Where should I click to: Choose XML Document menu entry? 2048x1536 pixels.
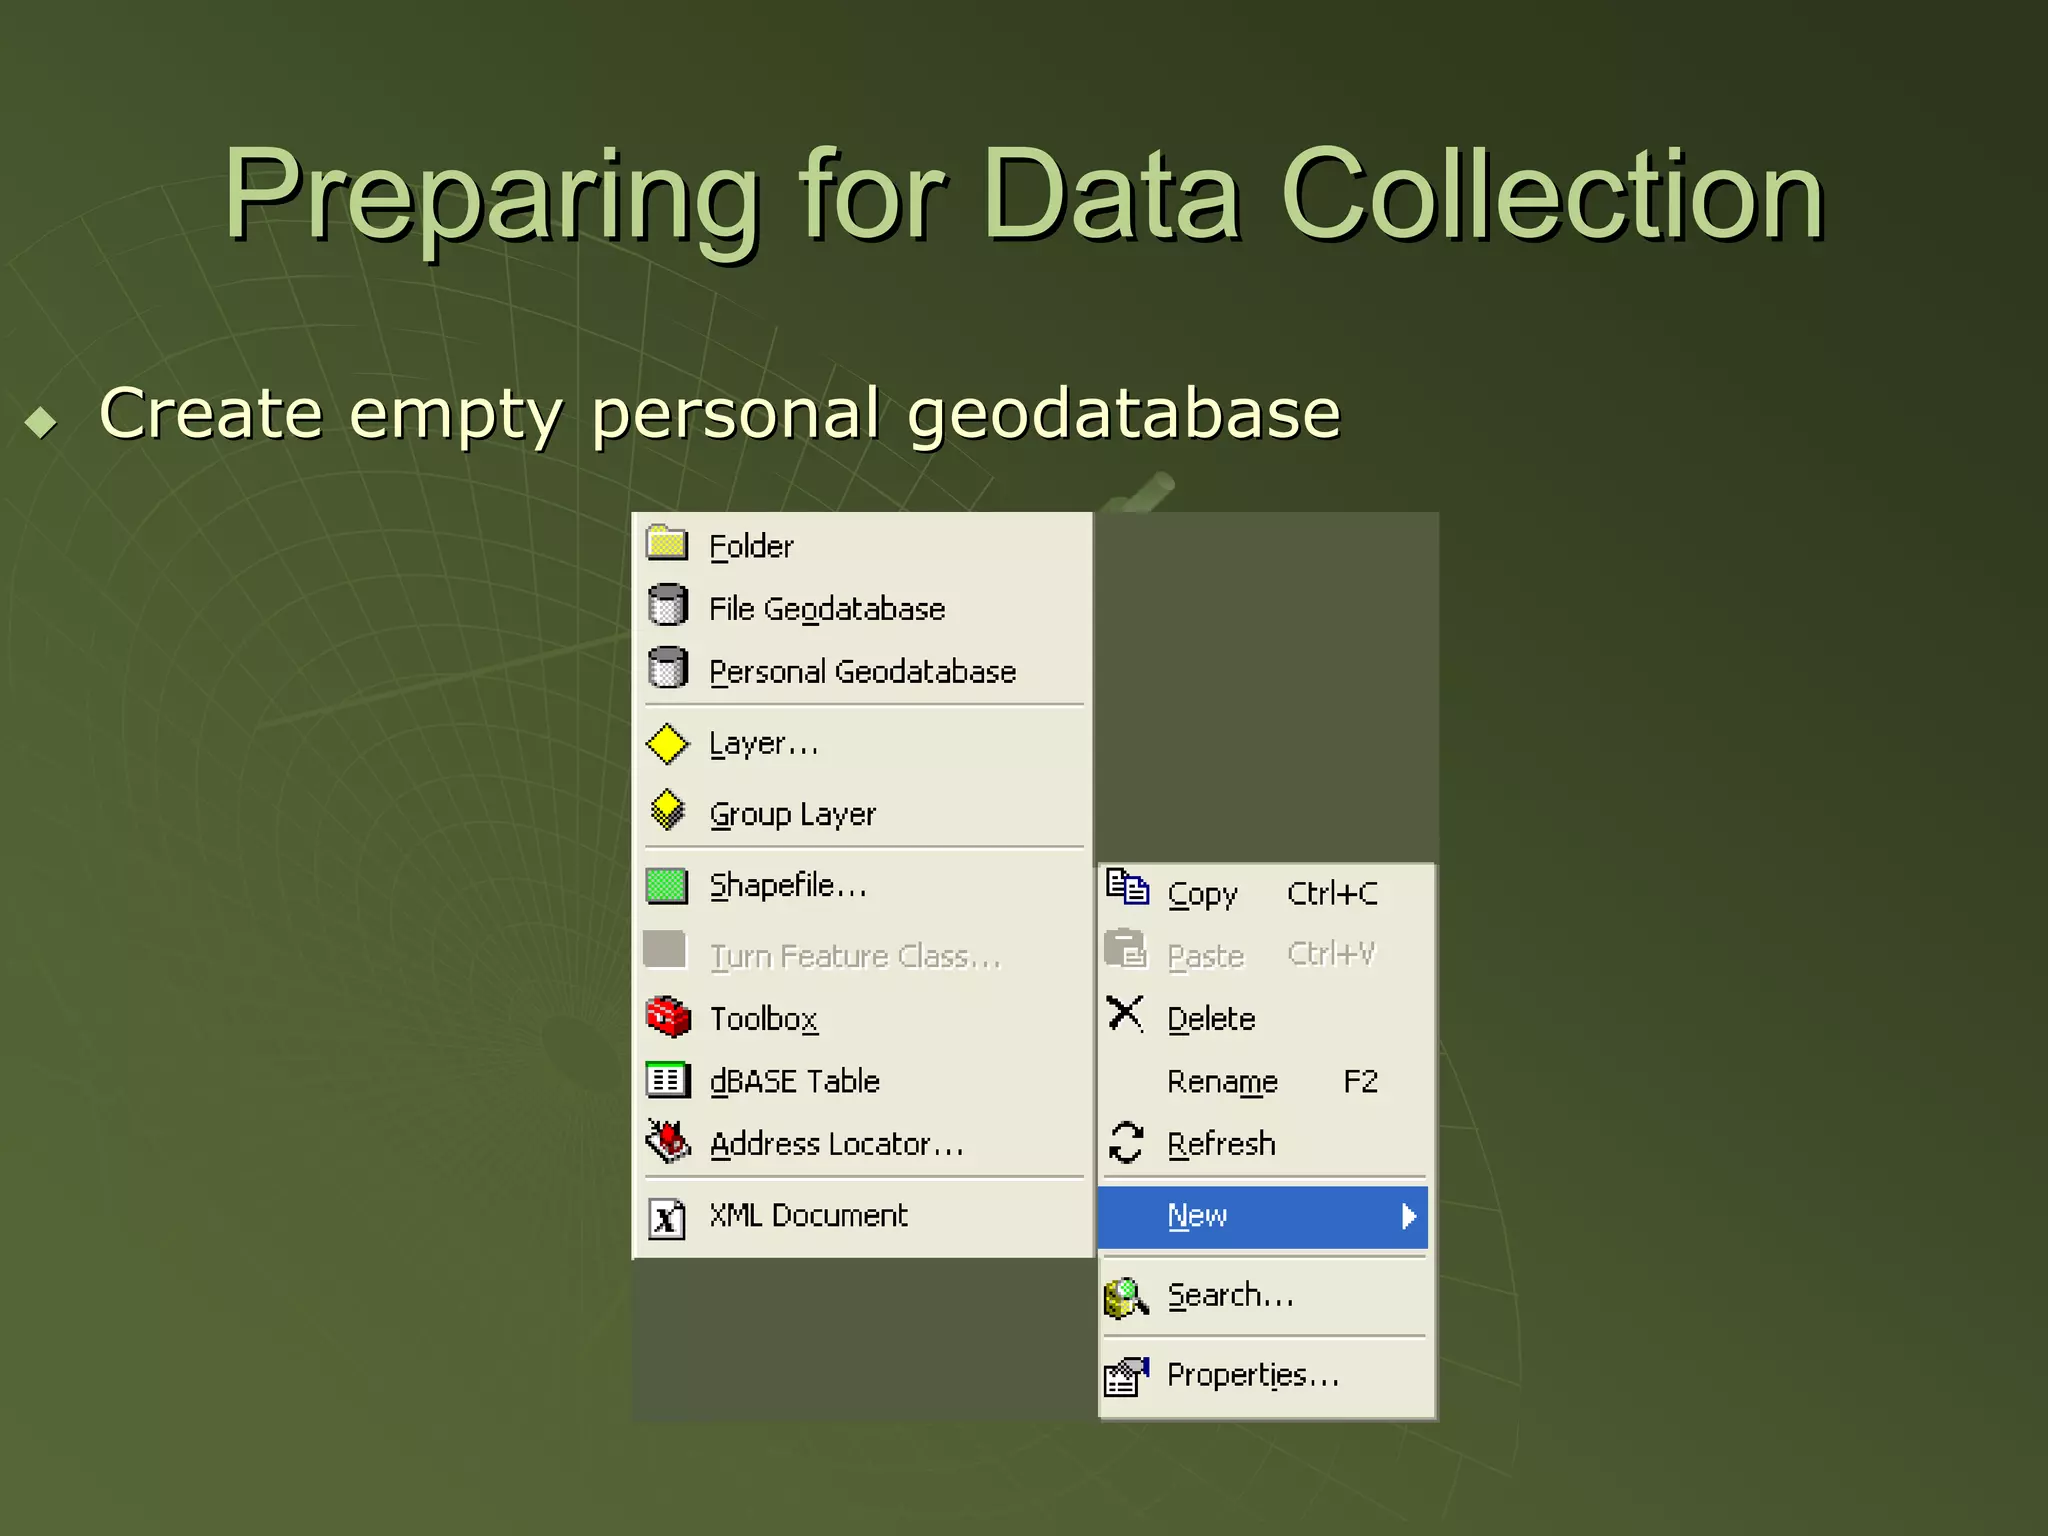coord(863,1216)
